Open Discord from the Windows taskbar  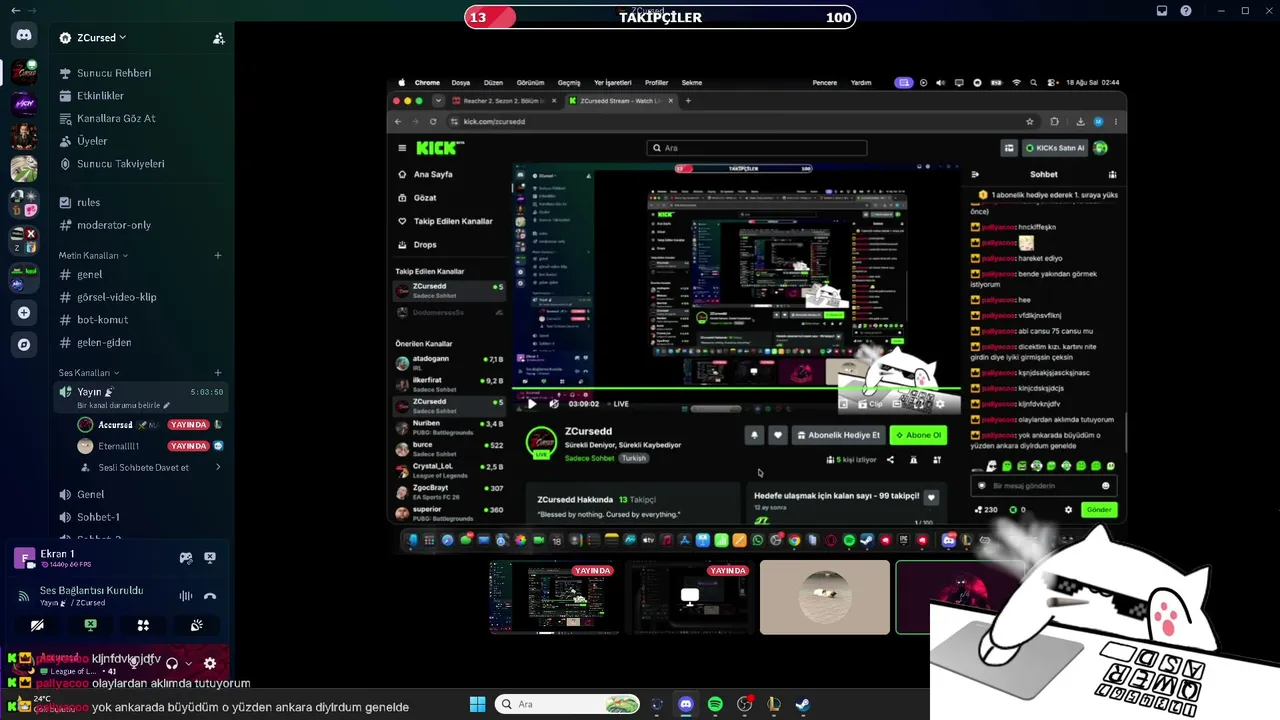pyautogui.click(x=686, y=704)
